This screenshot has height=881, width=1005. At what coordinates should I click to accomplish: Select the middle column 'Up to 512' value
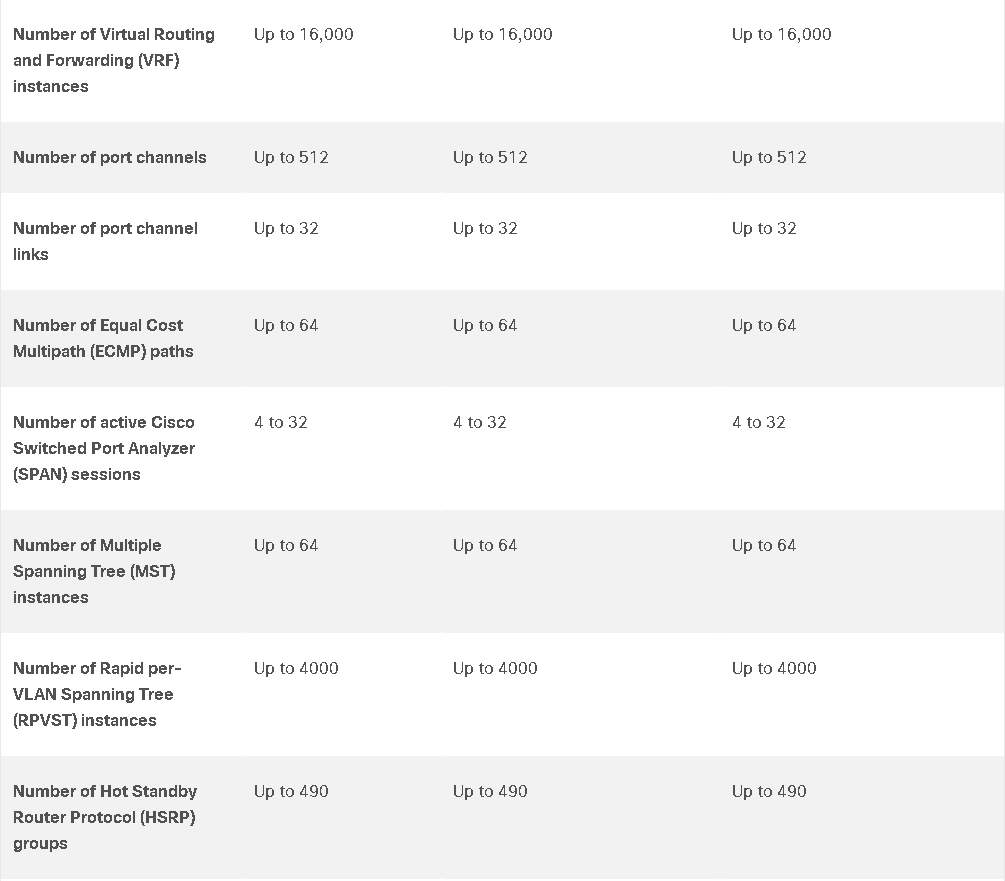pyautogui.click(x=490, y=158)
